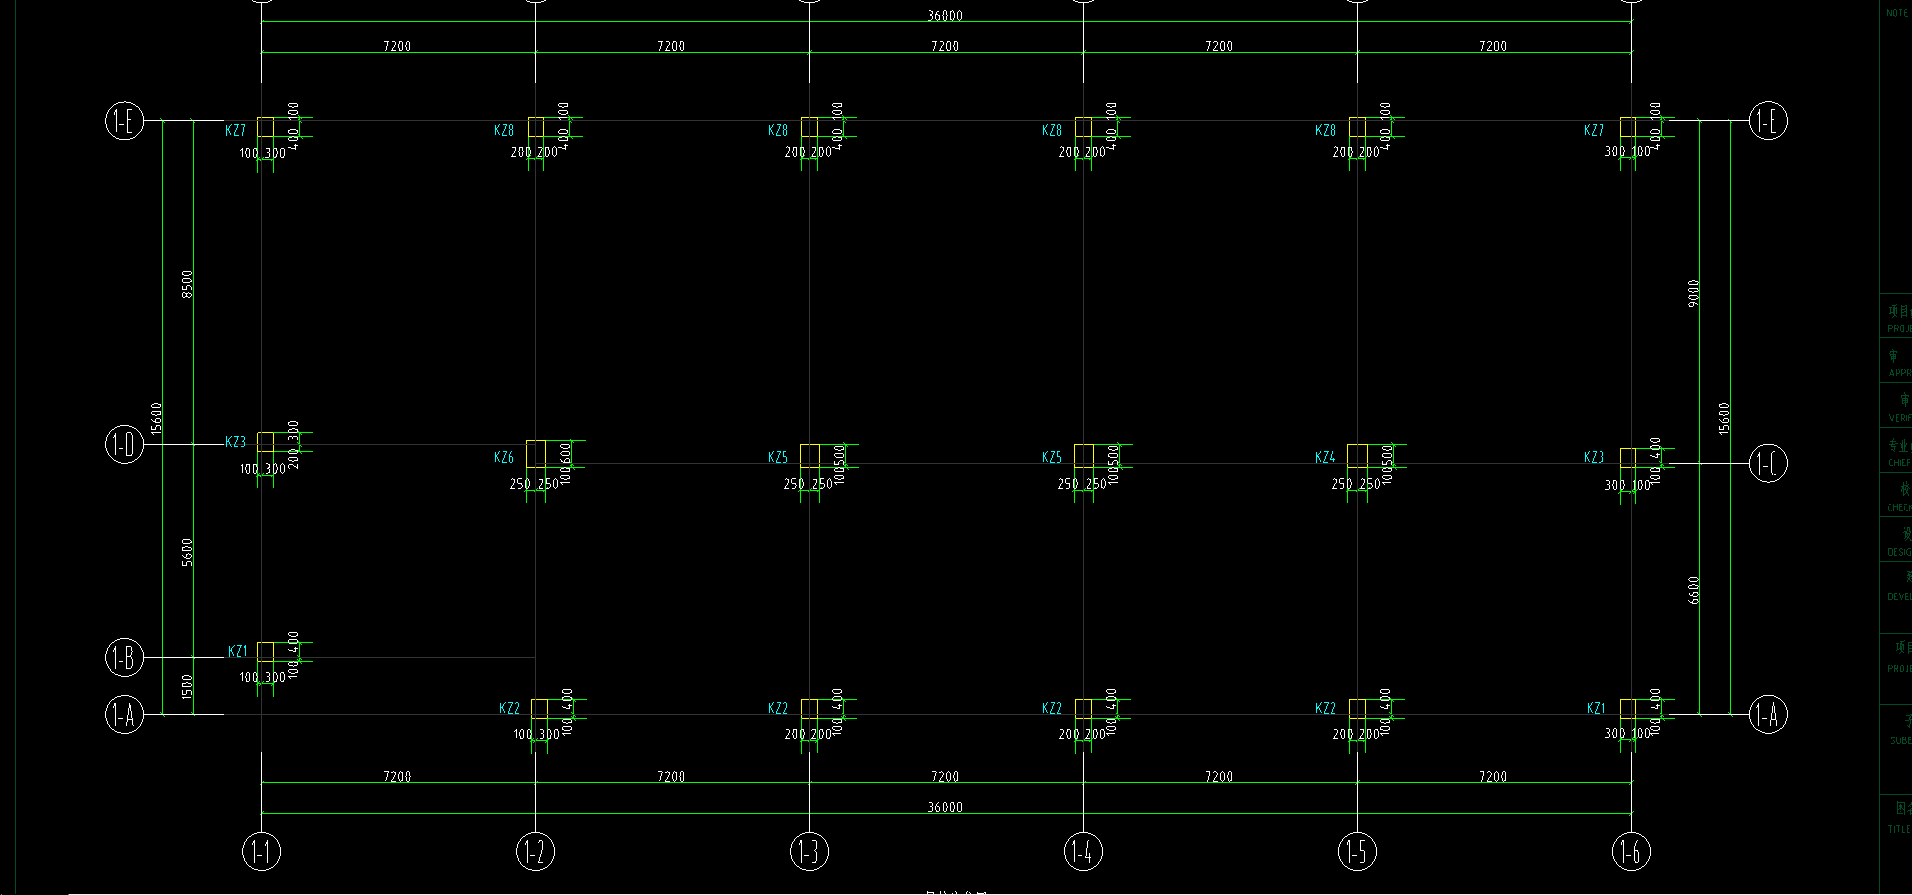This screenshot has height=895, width=1912.
Task: Select KZ7 label on axis 1-6
Action: pyautogui.click(x=1594, y=130)
